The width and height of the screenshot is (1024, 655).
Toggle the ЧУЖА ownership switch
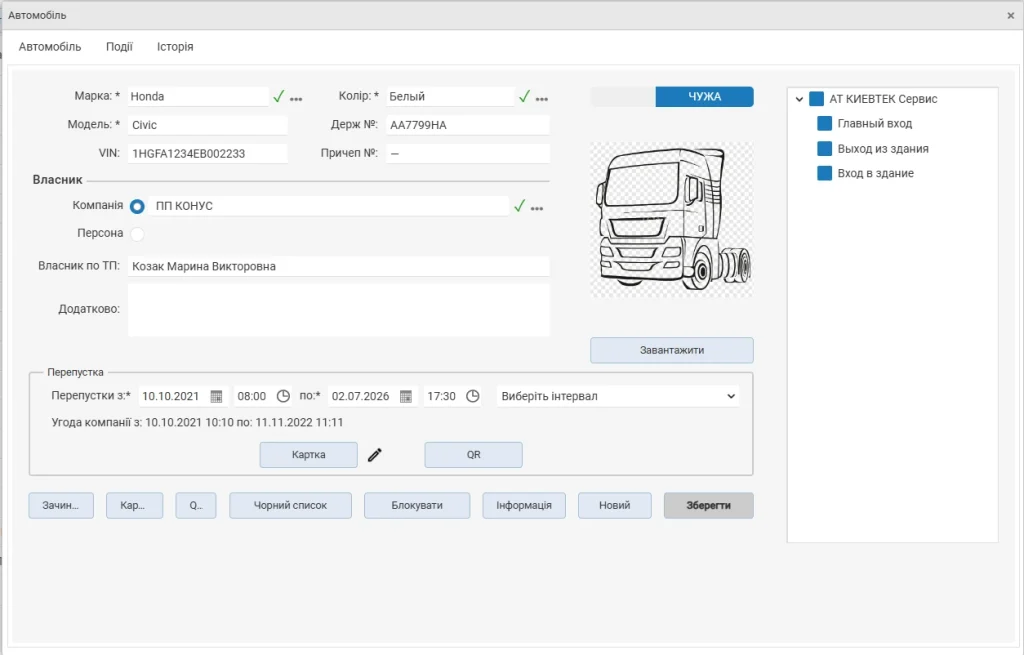(x=672, y=97)
